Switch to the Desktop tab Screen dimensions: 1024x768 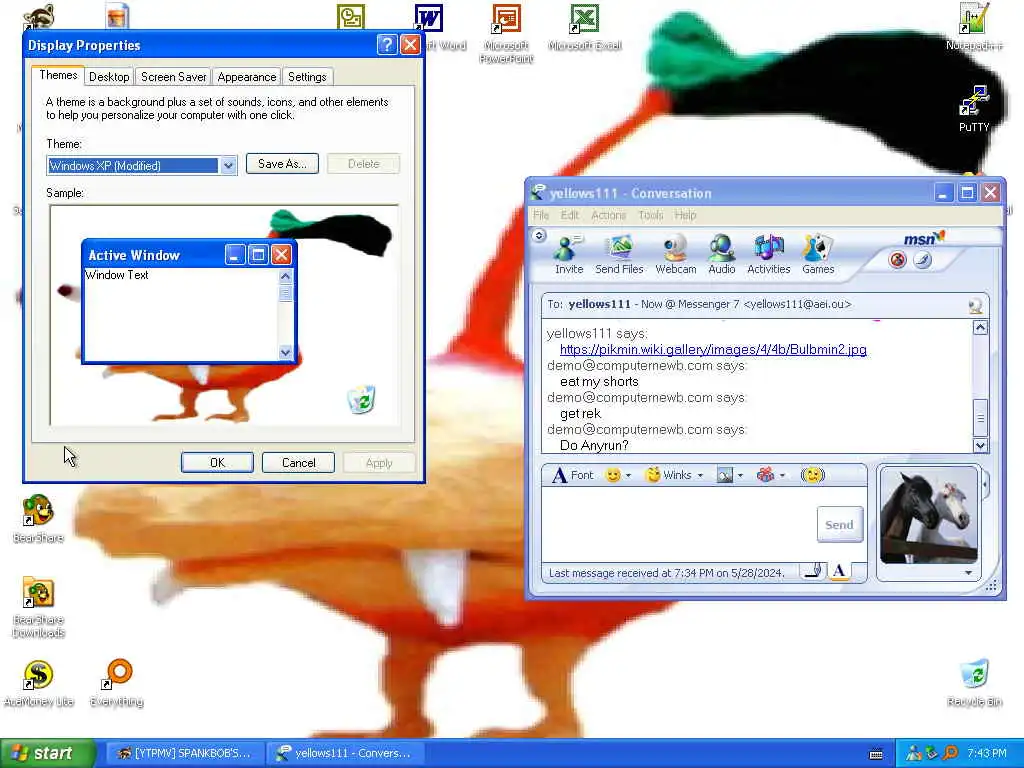[x=109, y=77]
